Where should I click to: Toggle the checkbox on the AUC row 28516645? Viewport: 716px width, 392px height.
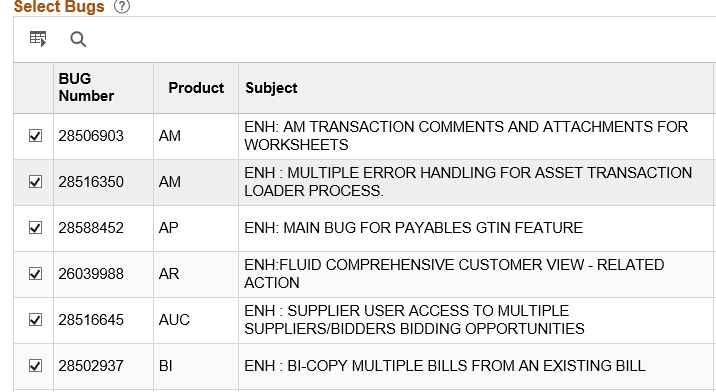35,320
